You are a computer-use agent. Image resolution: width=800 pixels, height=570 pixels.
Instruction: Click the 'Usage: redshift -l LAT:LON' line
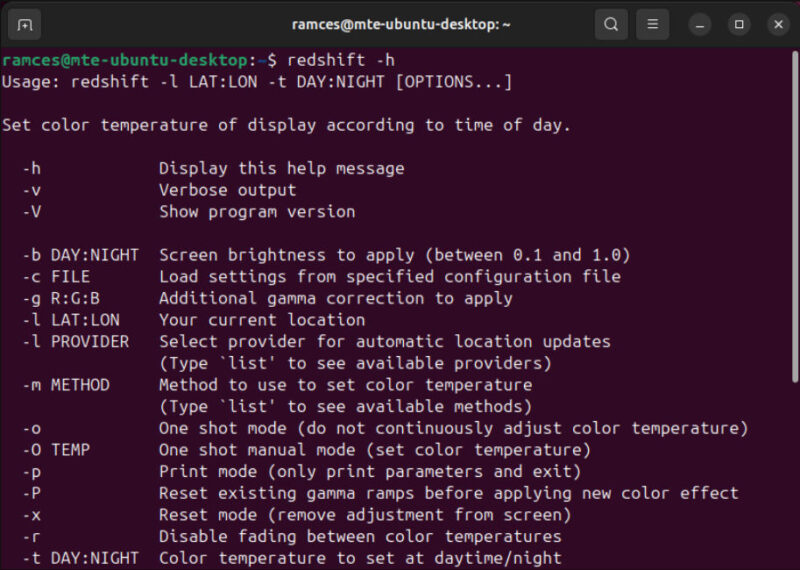tap(257, 82)
